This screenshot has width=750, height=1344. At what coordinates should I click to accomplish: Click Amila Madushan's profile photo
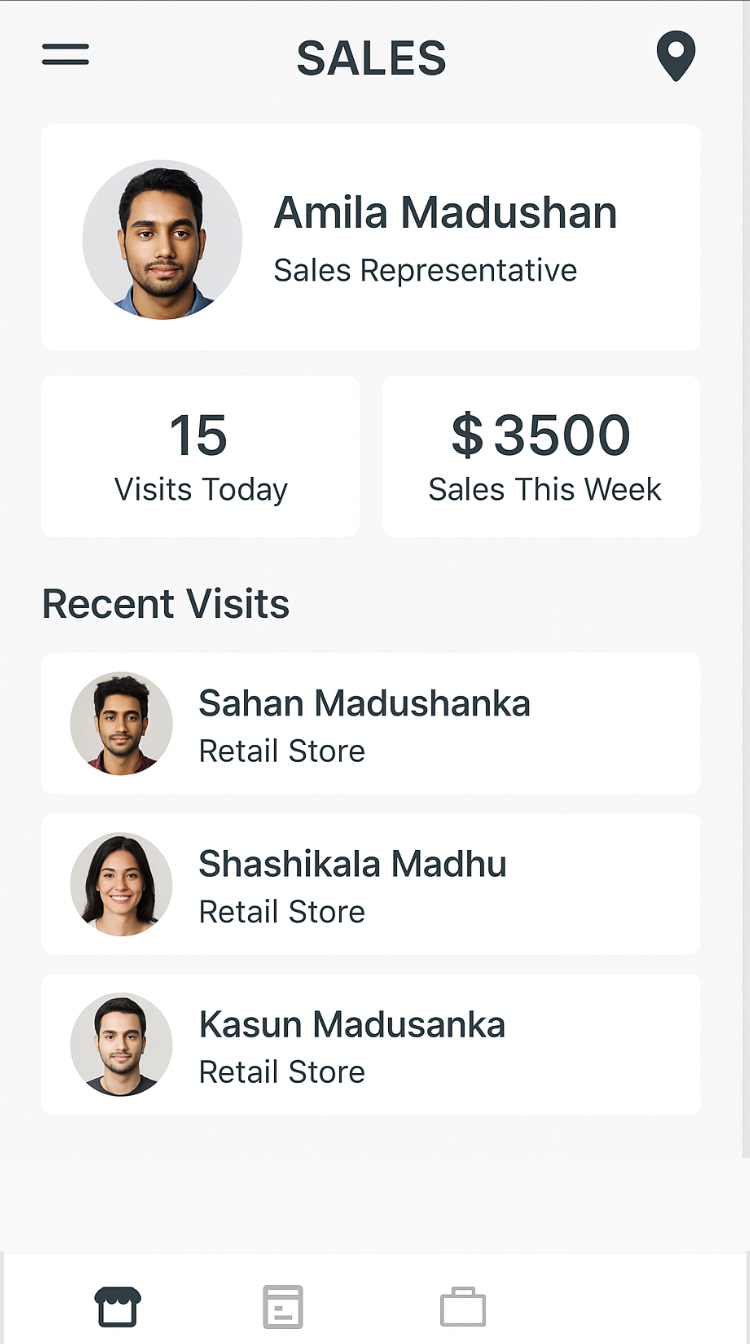[162, 240]
